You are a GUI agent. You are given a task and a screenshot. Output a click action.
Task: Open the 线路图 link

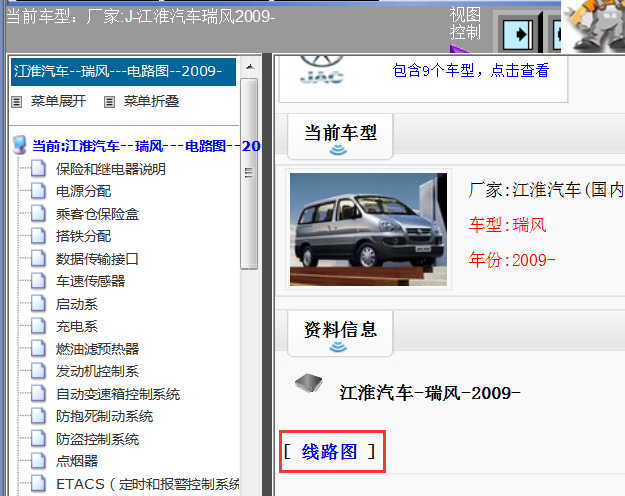coord(329,452)
